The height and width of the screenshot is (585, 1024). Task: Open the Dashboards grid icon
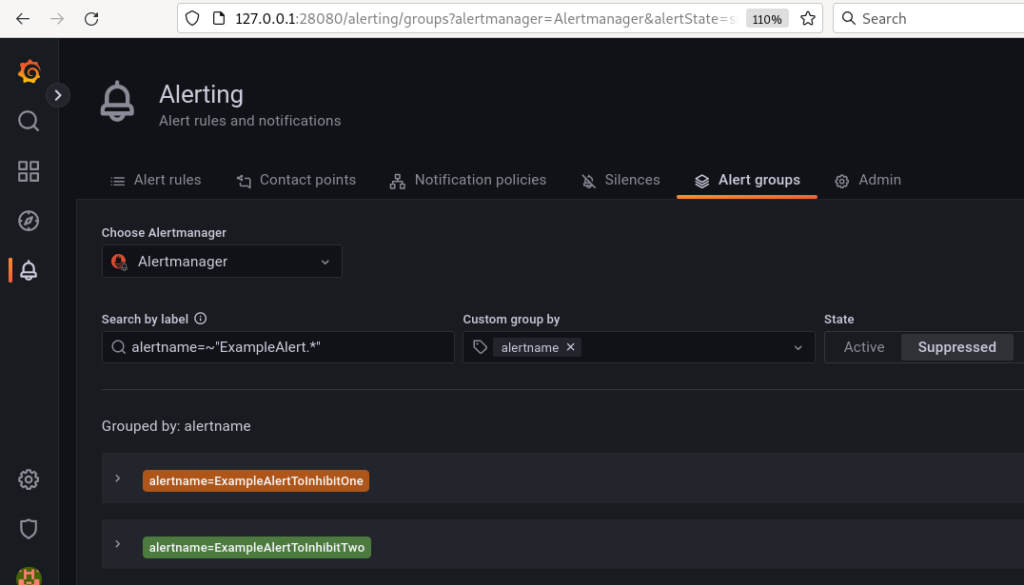pyautogui.click(x=29, y=171)
